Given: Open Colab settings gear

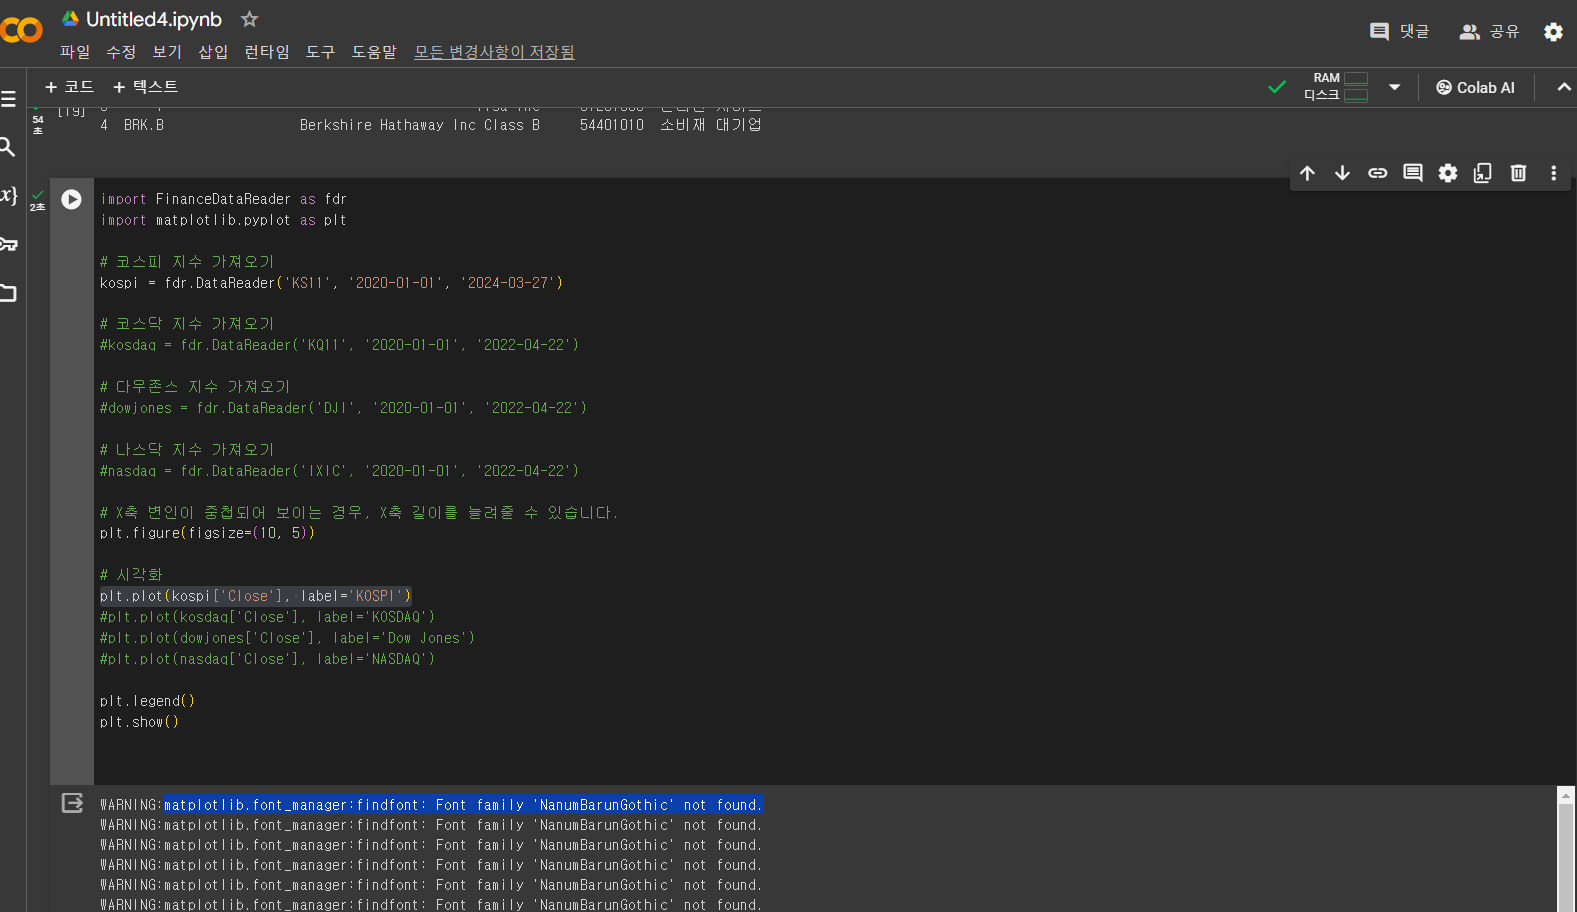Looking at the screenshot, I should pos(1553,32).
